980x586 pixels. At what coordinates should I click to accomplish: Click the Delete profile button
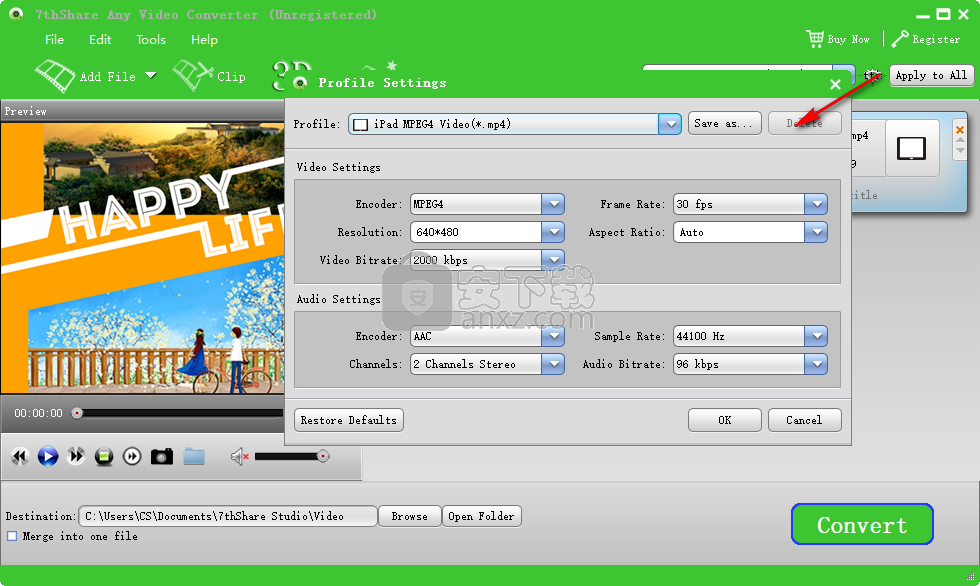[804, 123]
